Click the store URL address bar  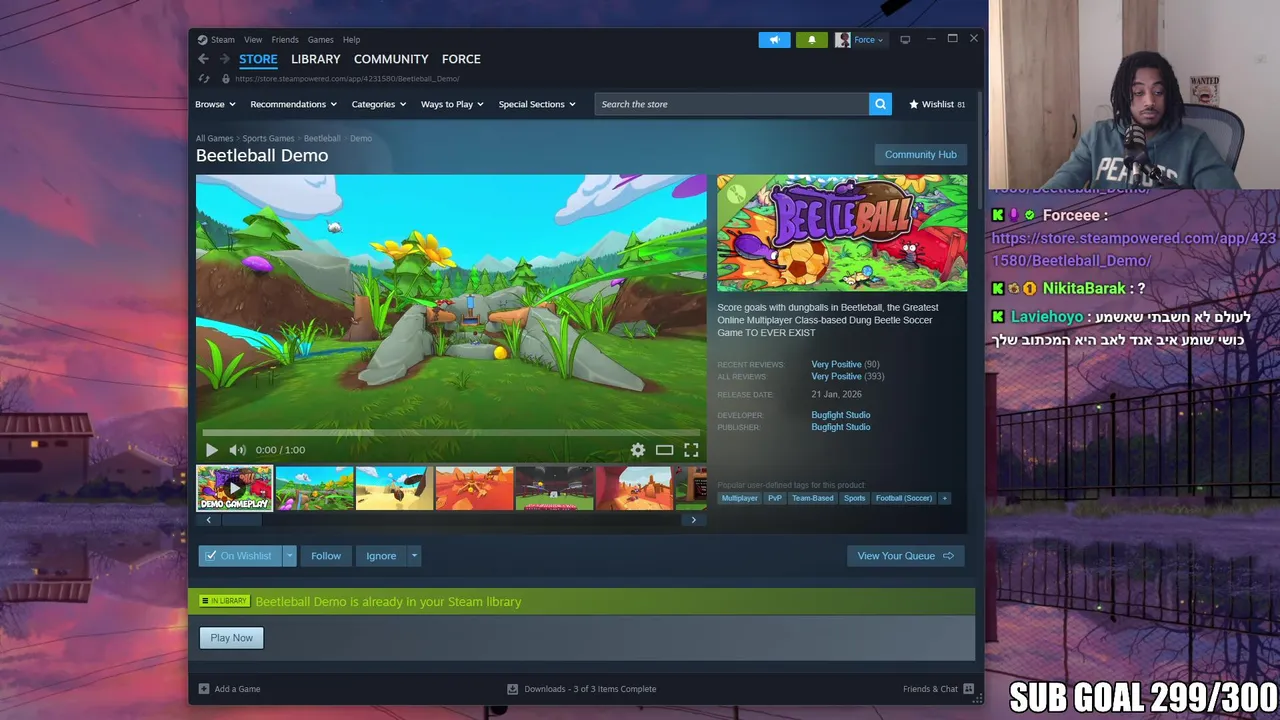coord(347,78)
